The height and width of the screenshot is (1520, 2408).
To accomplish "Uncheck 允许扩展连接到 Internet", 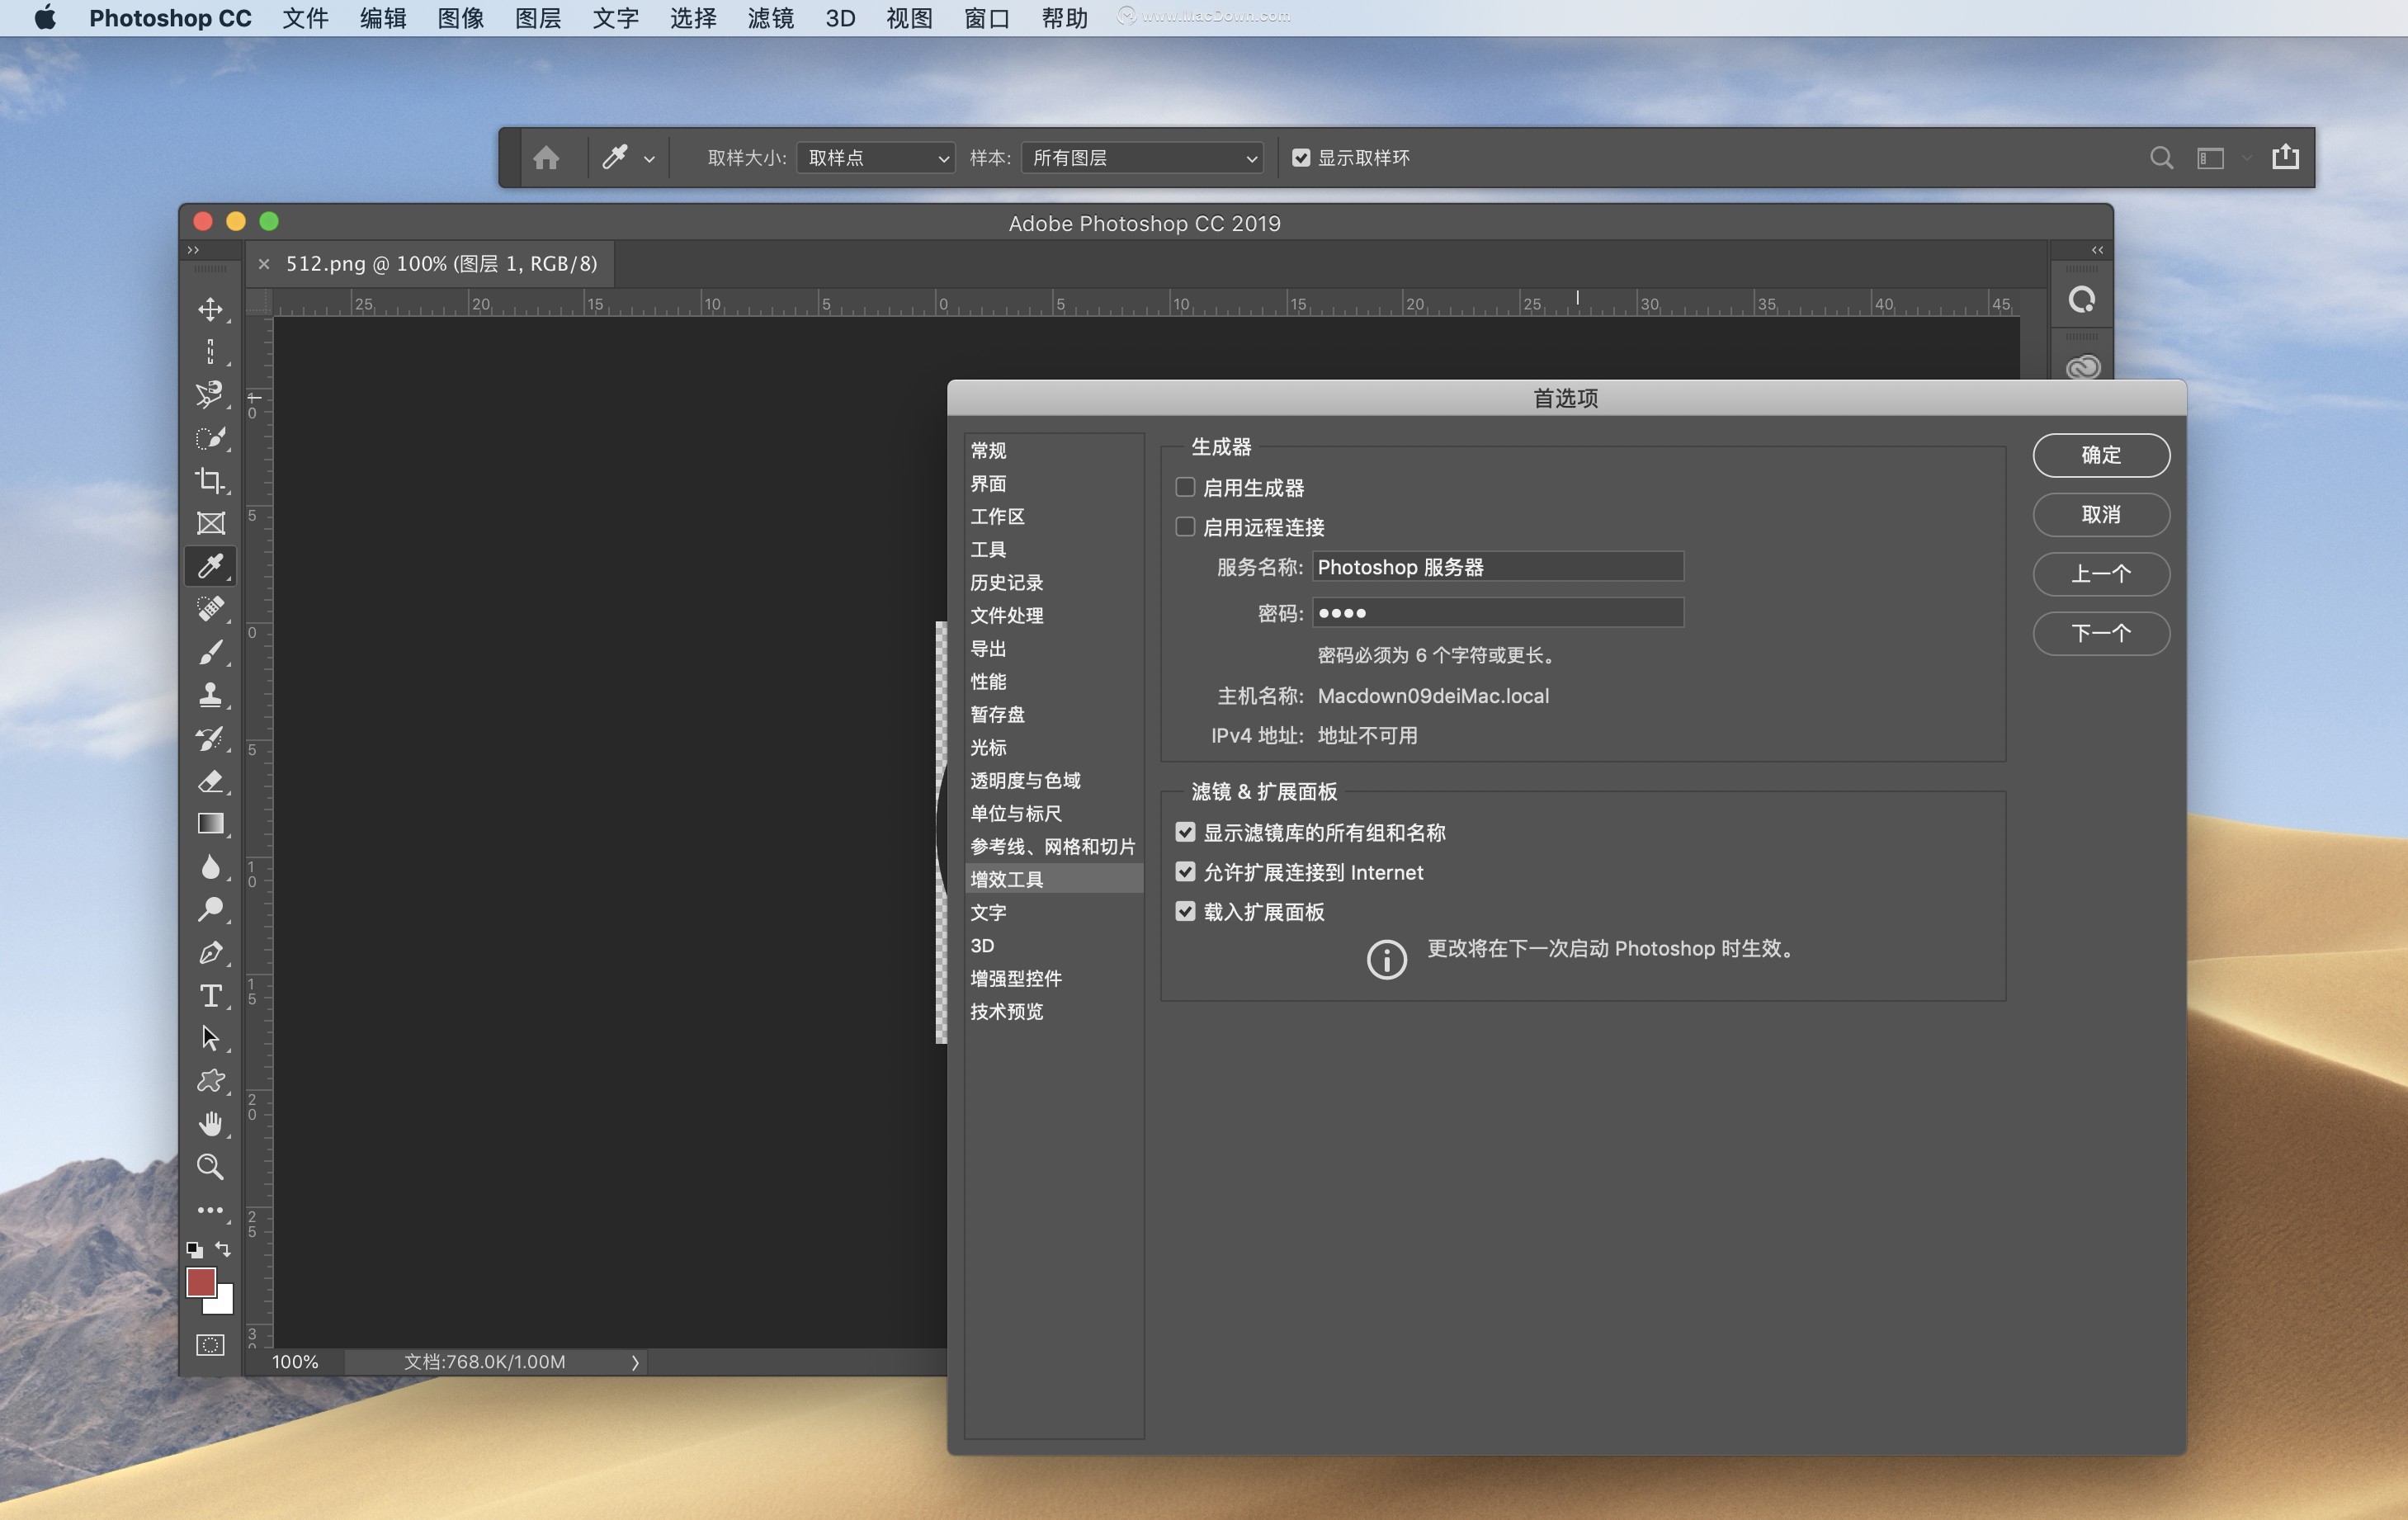I will (x=1185, y=872).
